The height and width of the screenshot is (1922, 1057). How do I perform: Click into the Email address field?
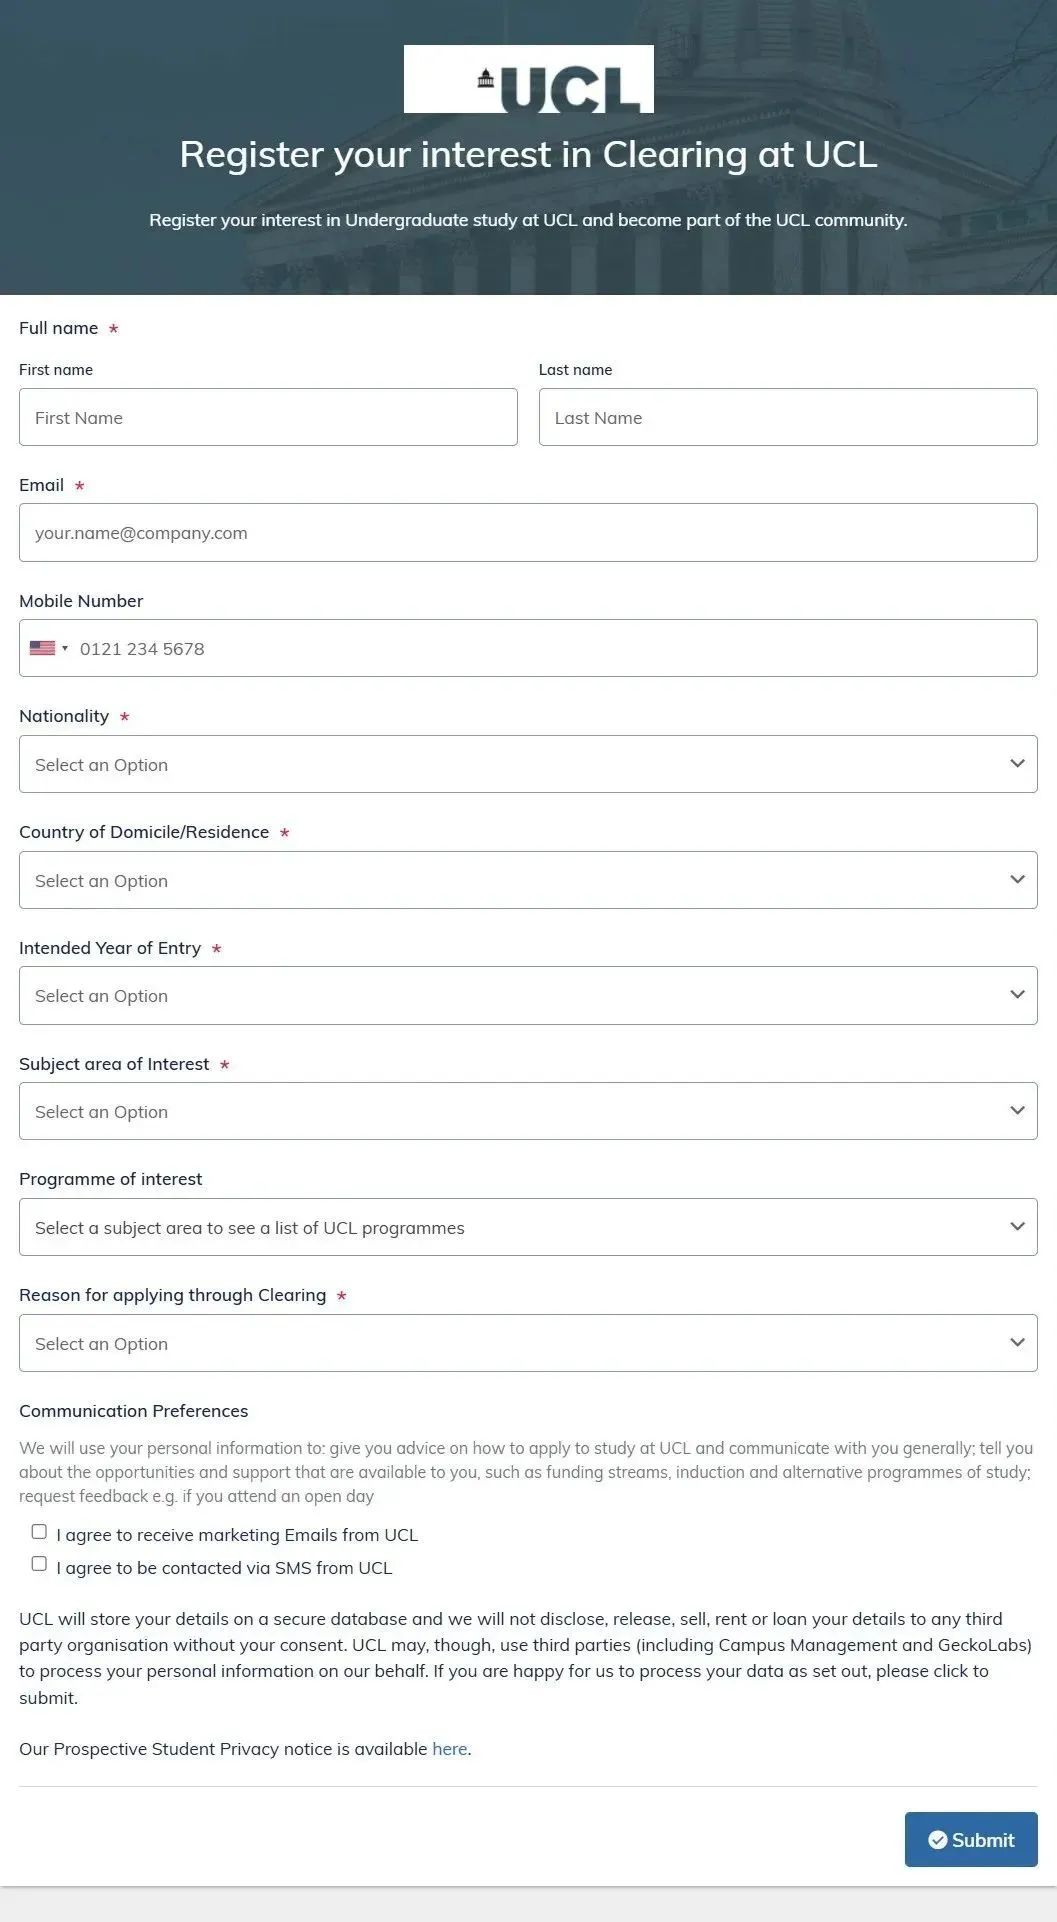click(x=528, y=533)
